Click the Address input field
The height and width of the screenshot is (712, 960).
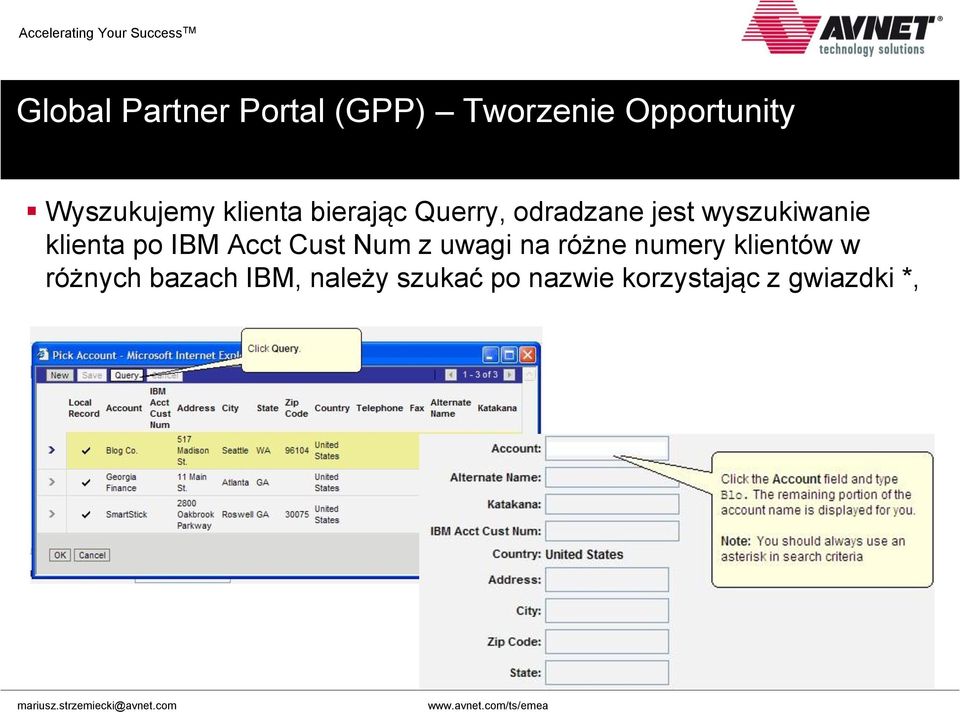click(x=607, y=579)
